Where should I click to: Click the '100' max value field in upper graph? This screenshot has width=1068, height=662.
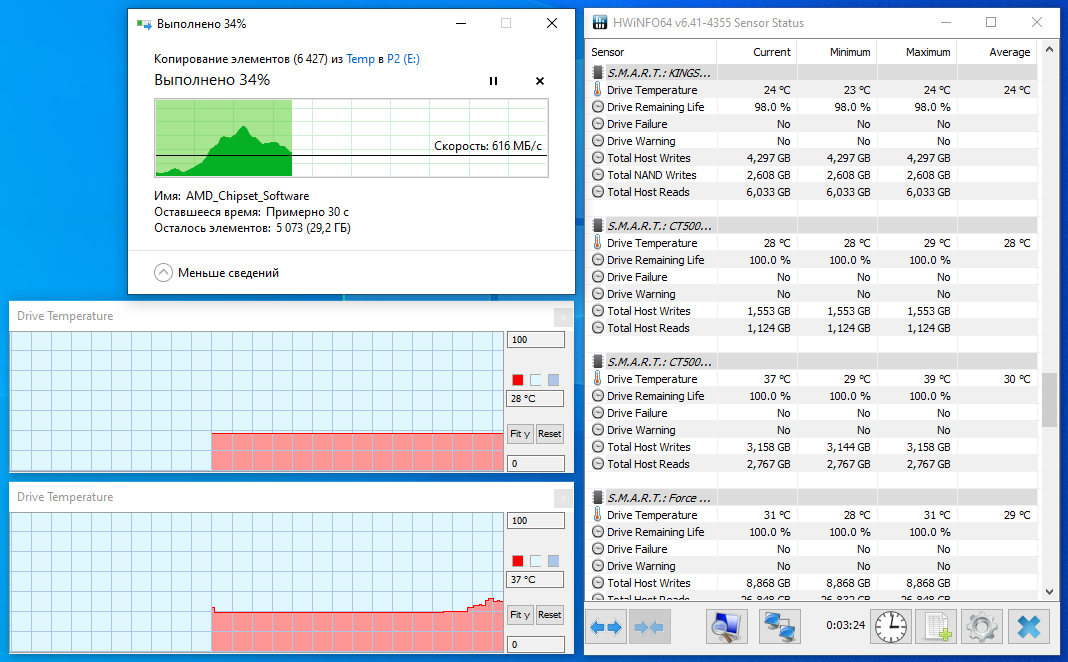pos(535,339)
